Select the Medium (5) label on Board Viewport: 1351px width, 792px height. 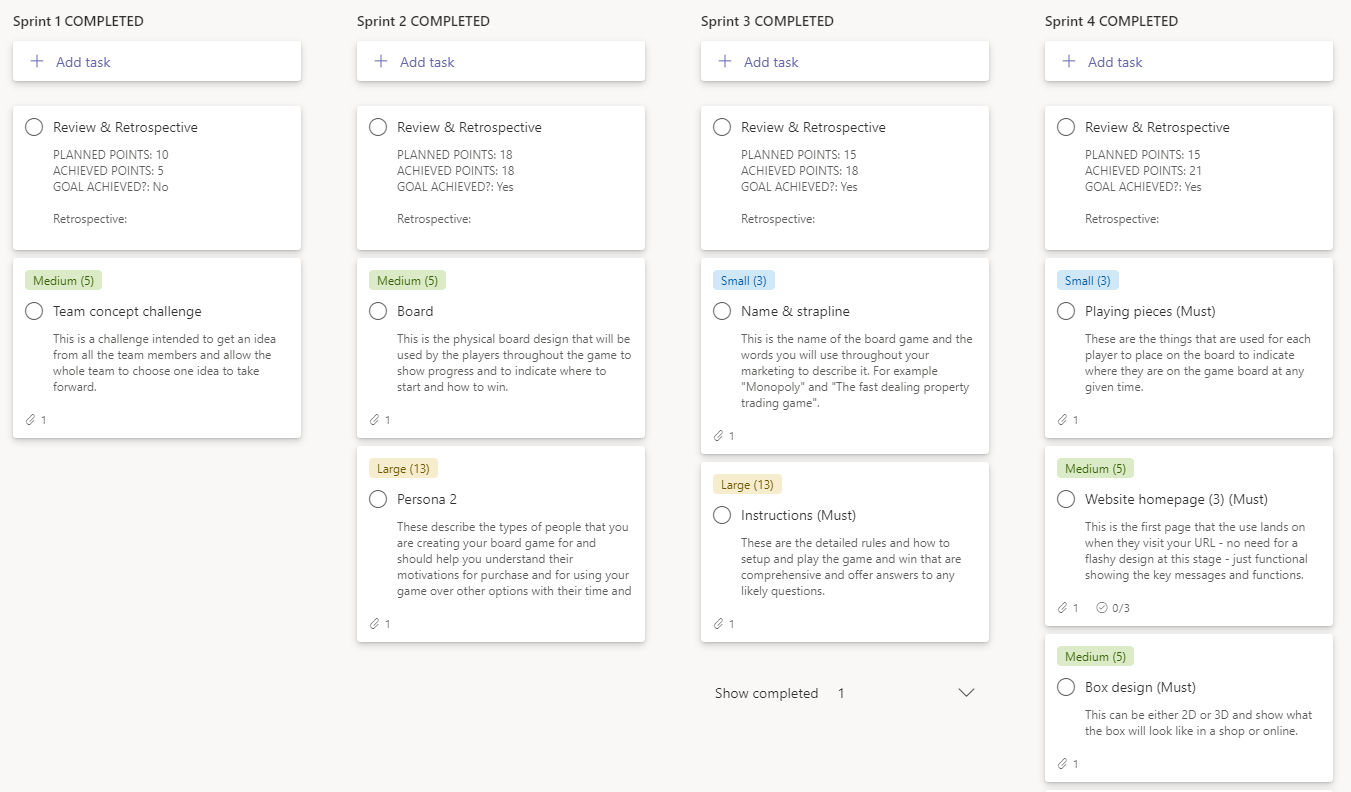tap(407, 280)
